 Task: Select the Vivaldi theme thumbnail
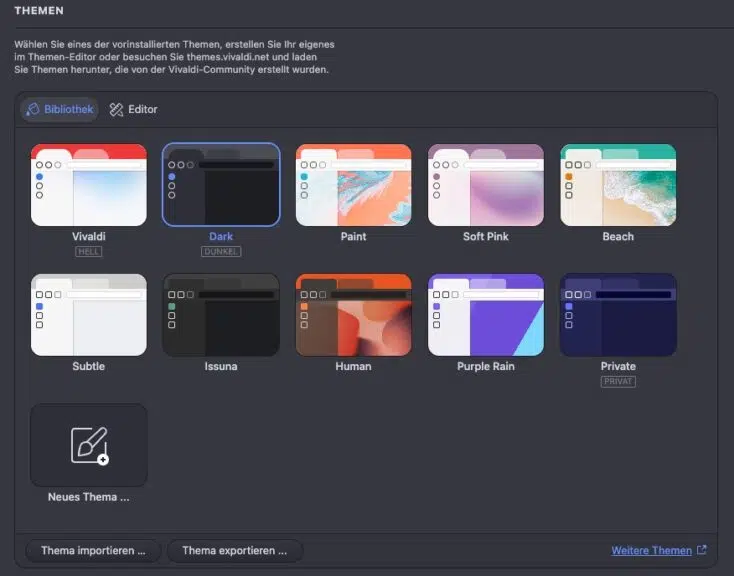pos(89,185)
